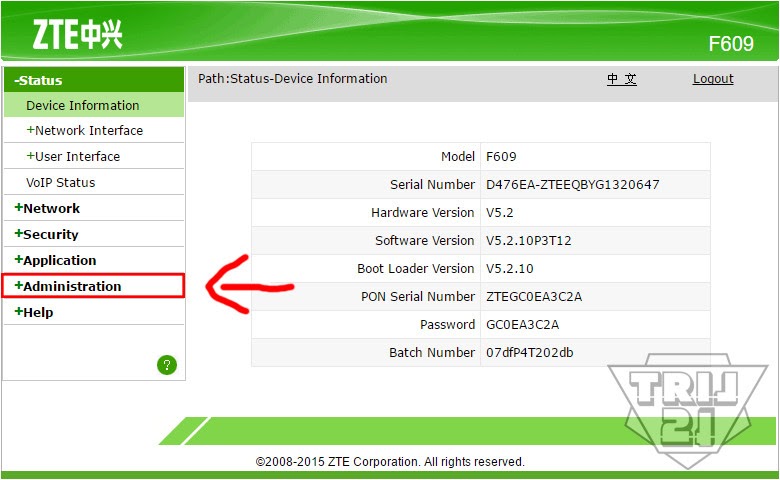Click the PON Serial Number label

click(418, 296)
